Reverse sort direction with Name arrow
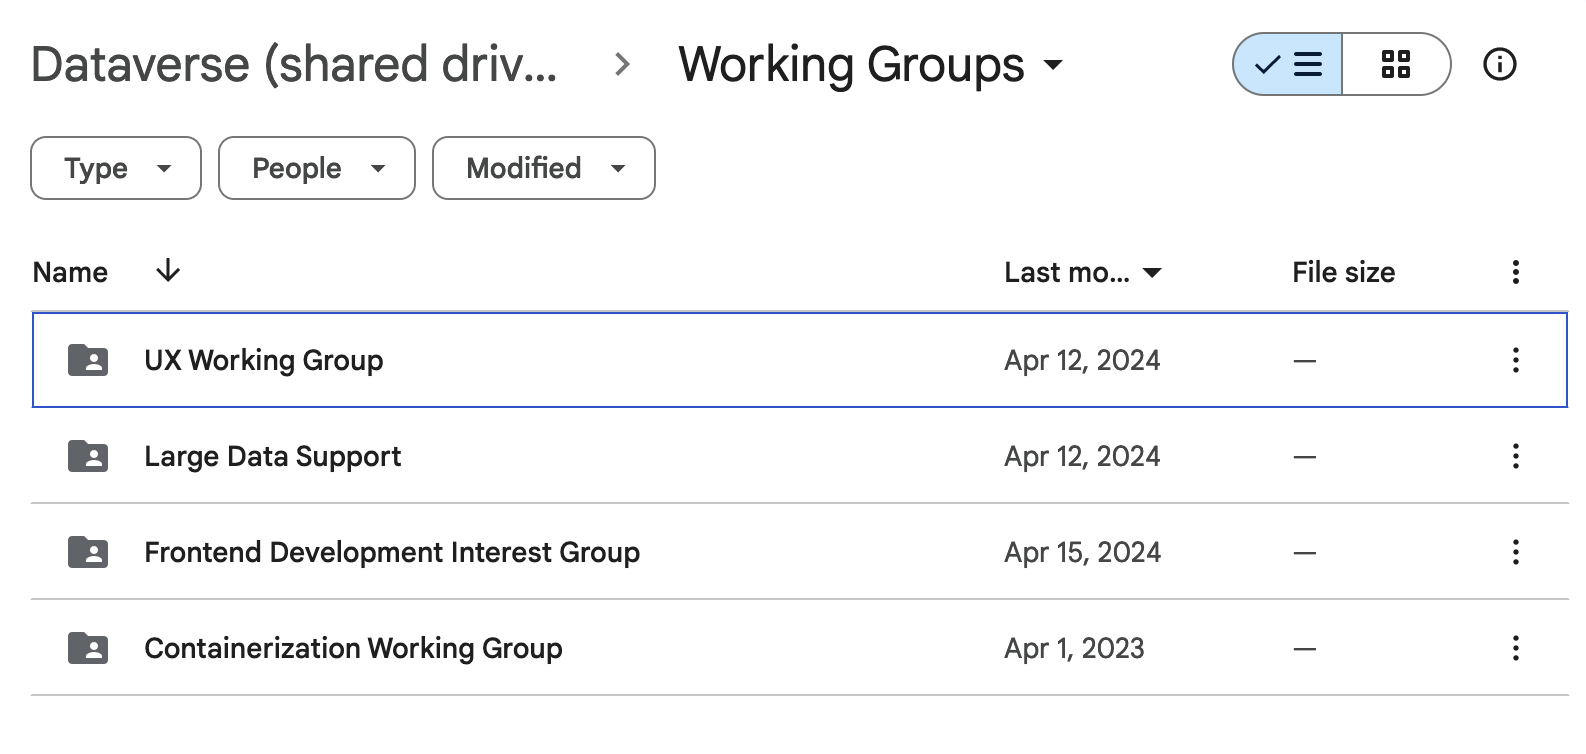The image size is (1586, 754). click(168, 271)
